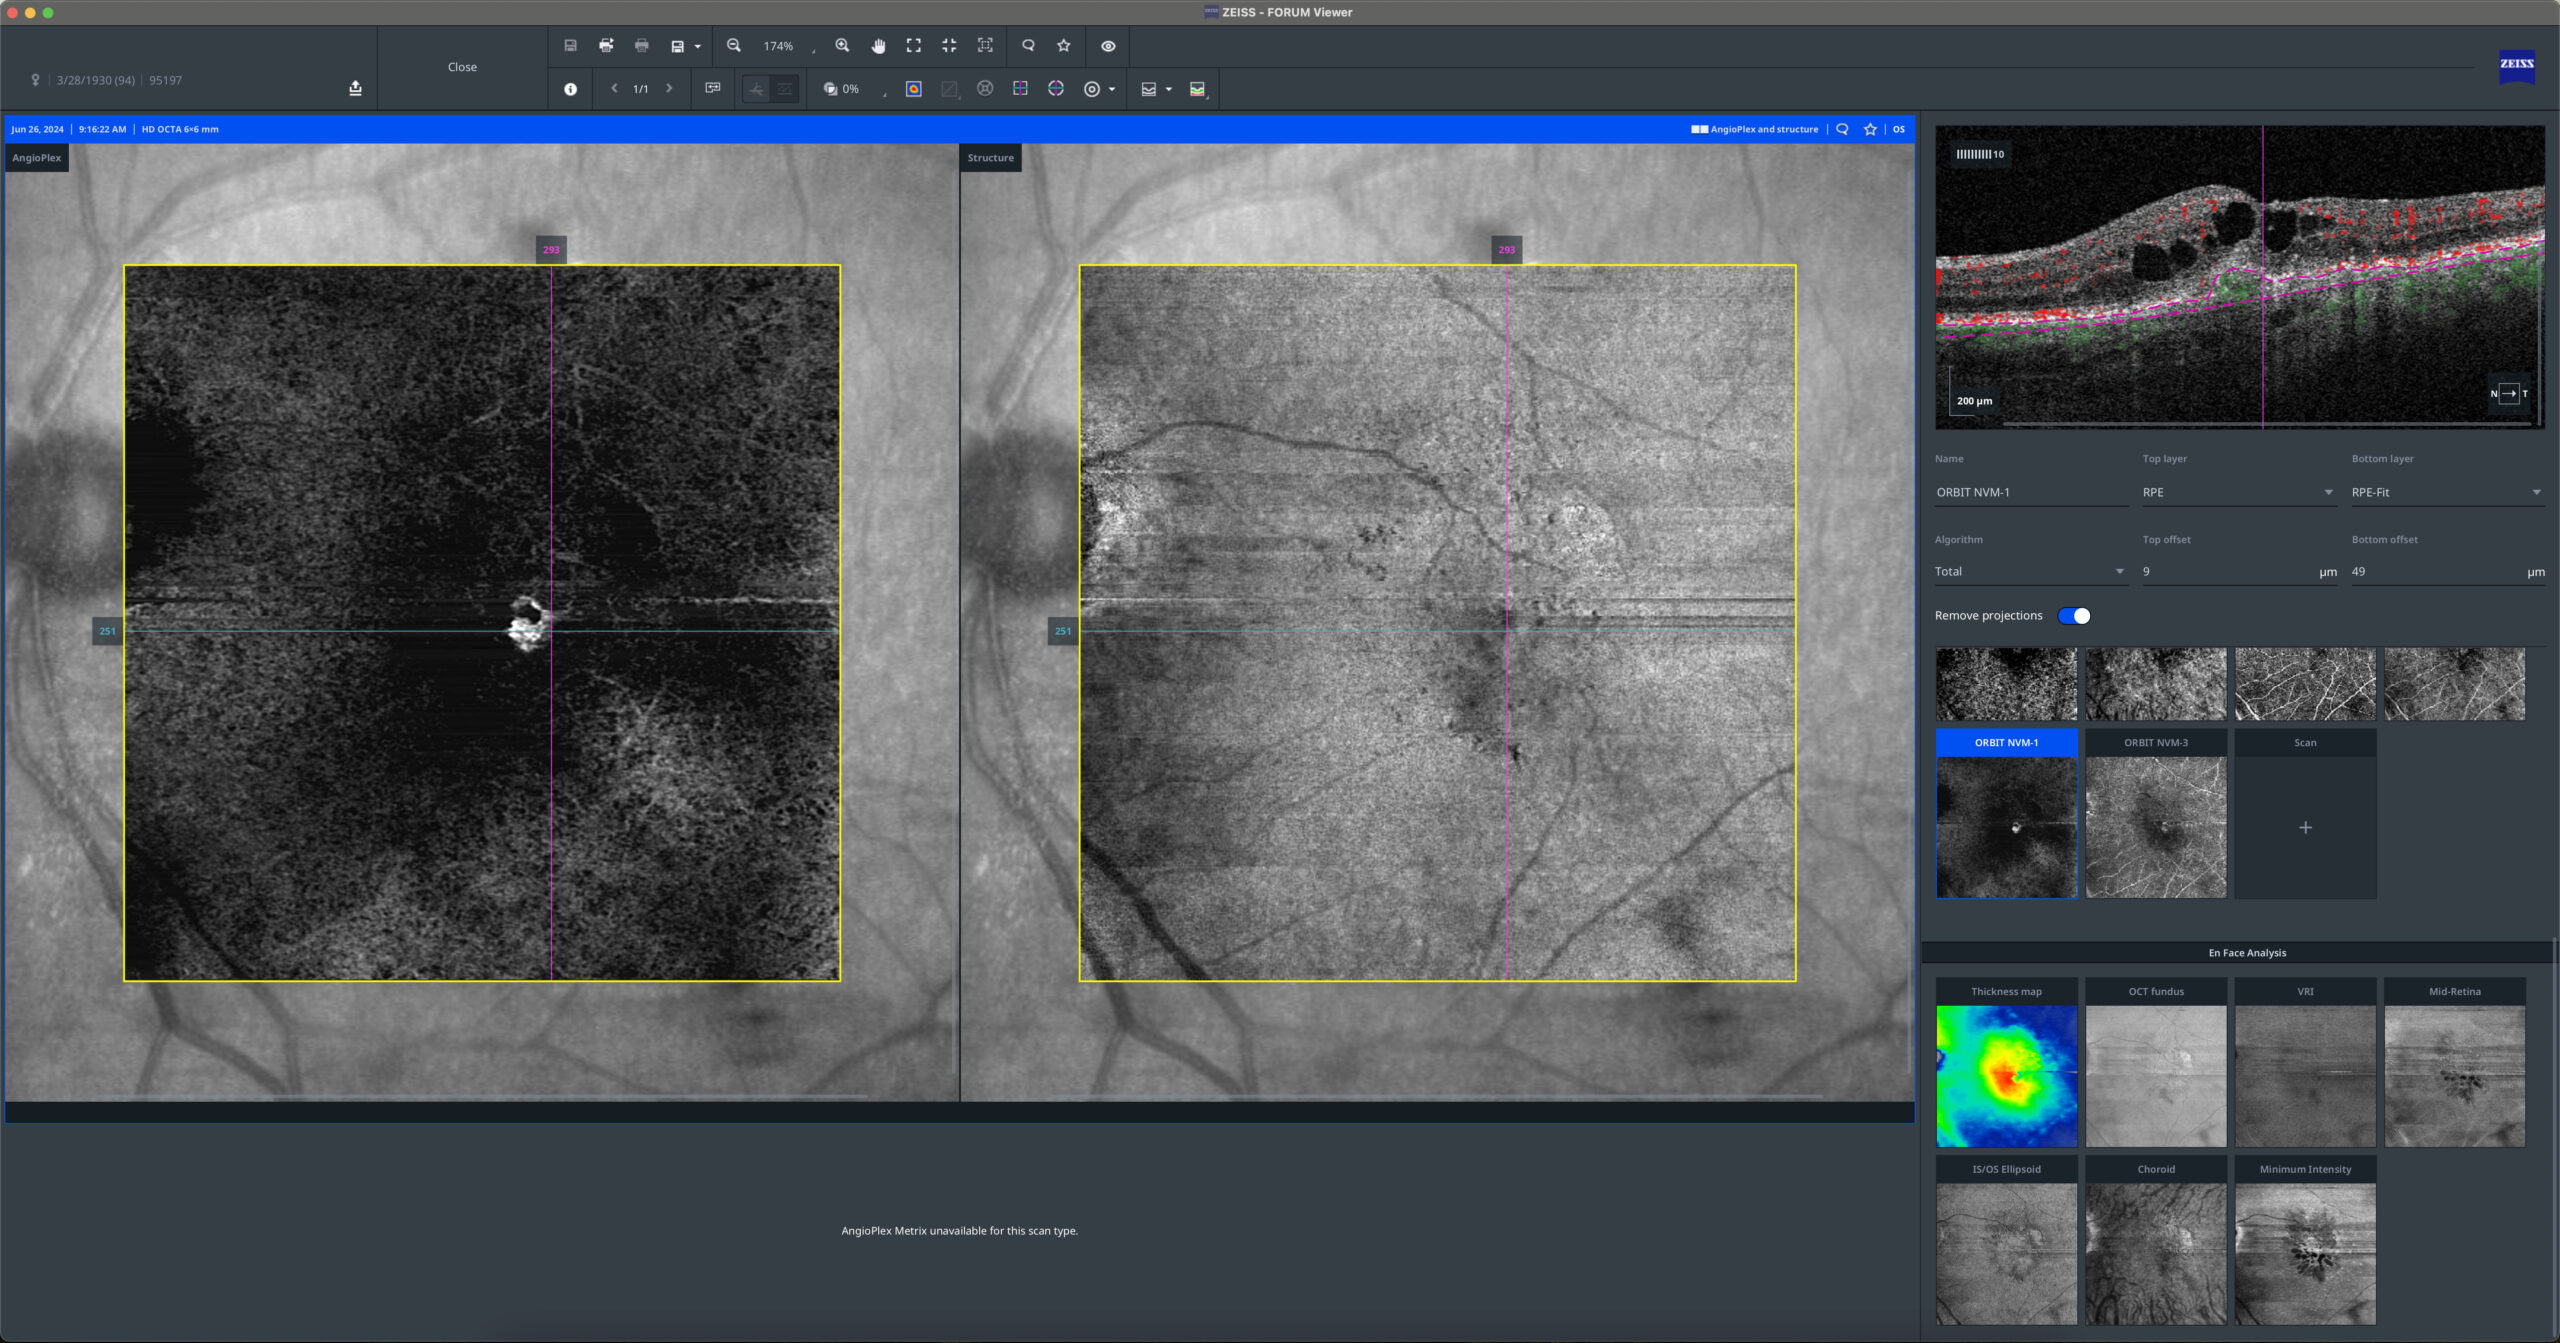Toggle the vessel overlay mode button
Image resolution: width=2560 pixels, height=1343 pixels.
(756, 90)
